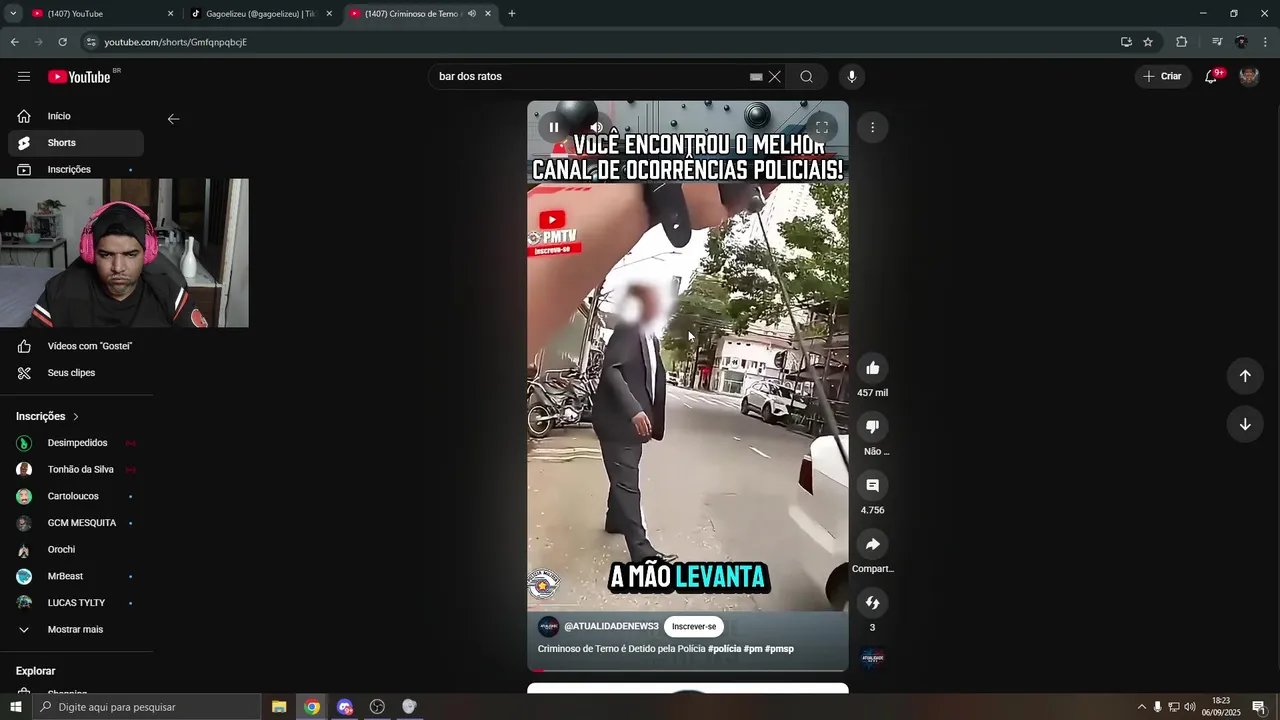
Task: Open MrBeast subscription channel
Action: point(76,576)
